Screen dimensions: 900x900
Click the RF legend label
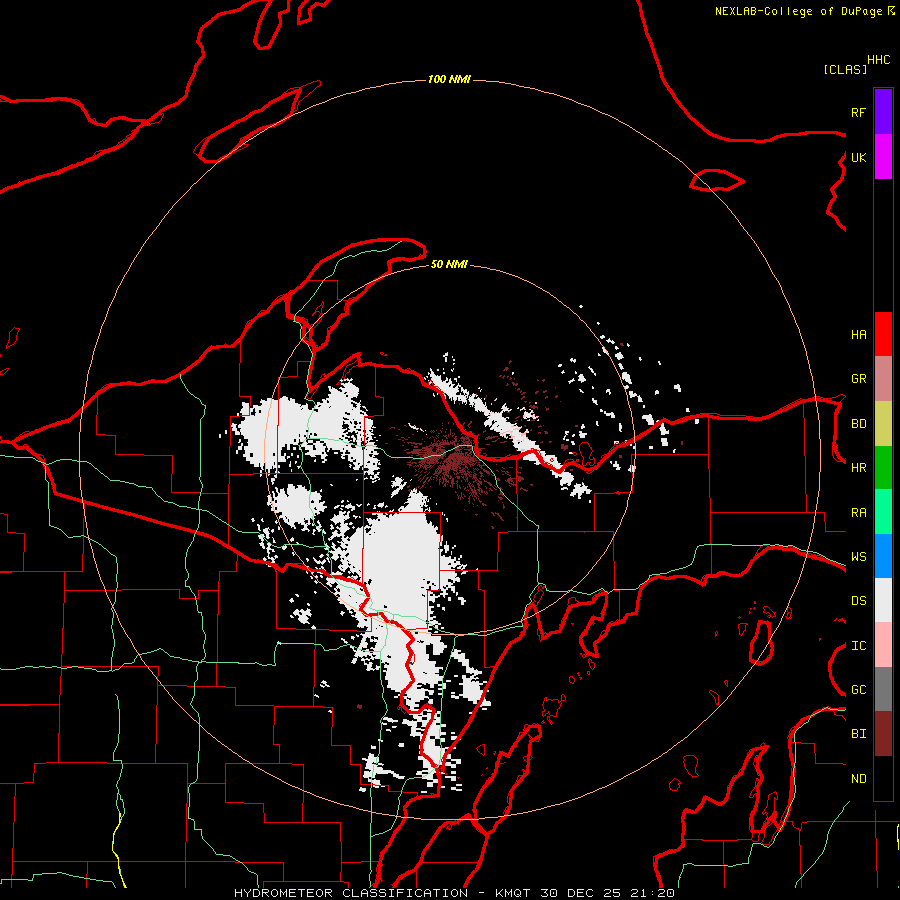[858, 112]
